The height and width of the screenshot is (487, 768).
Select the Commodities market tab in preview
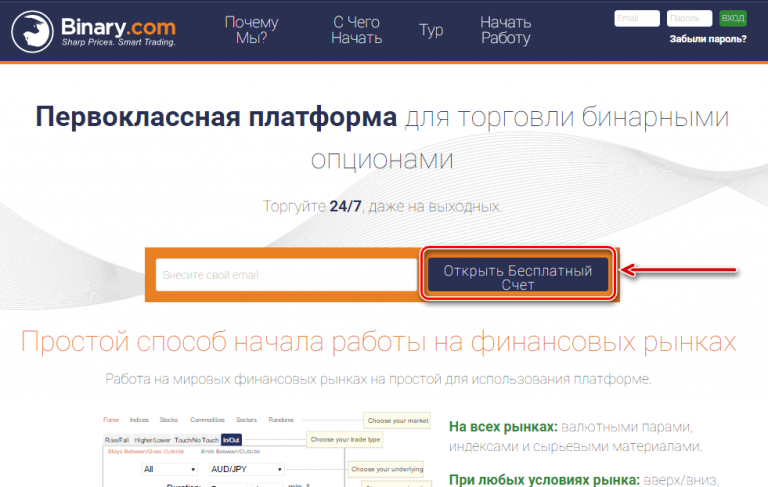[x=207, y=420]
